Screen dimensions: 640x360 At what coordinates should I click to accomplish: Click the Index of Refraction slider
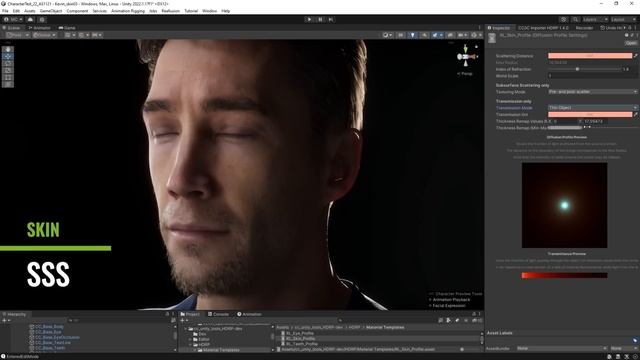click(x=584, y=69)
